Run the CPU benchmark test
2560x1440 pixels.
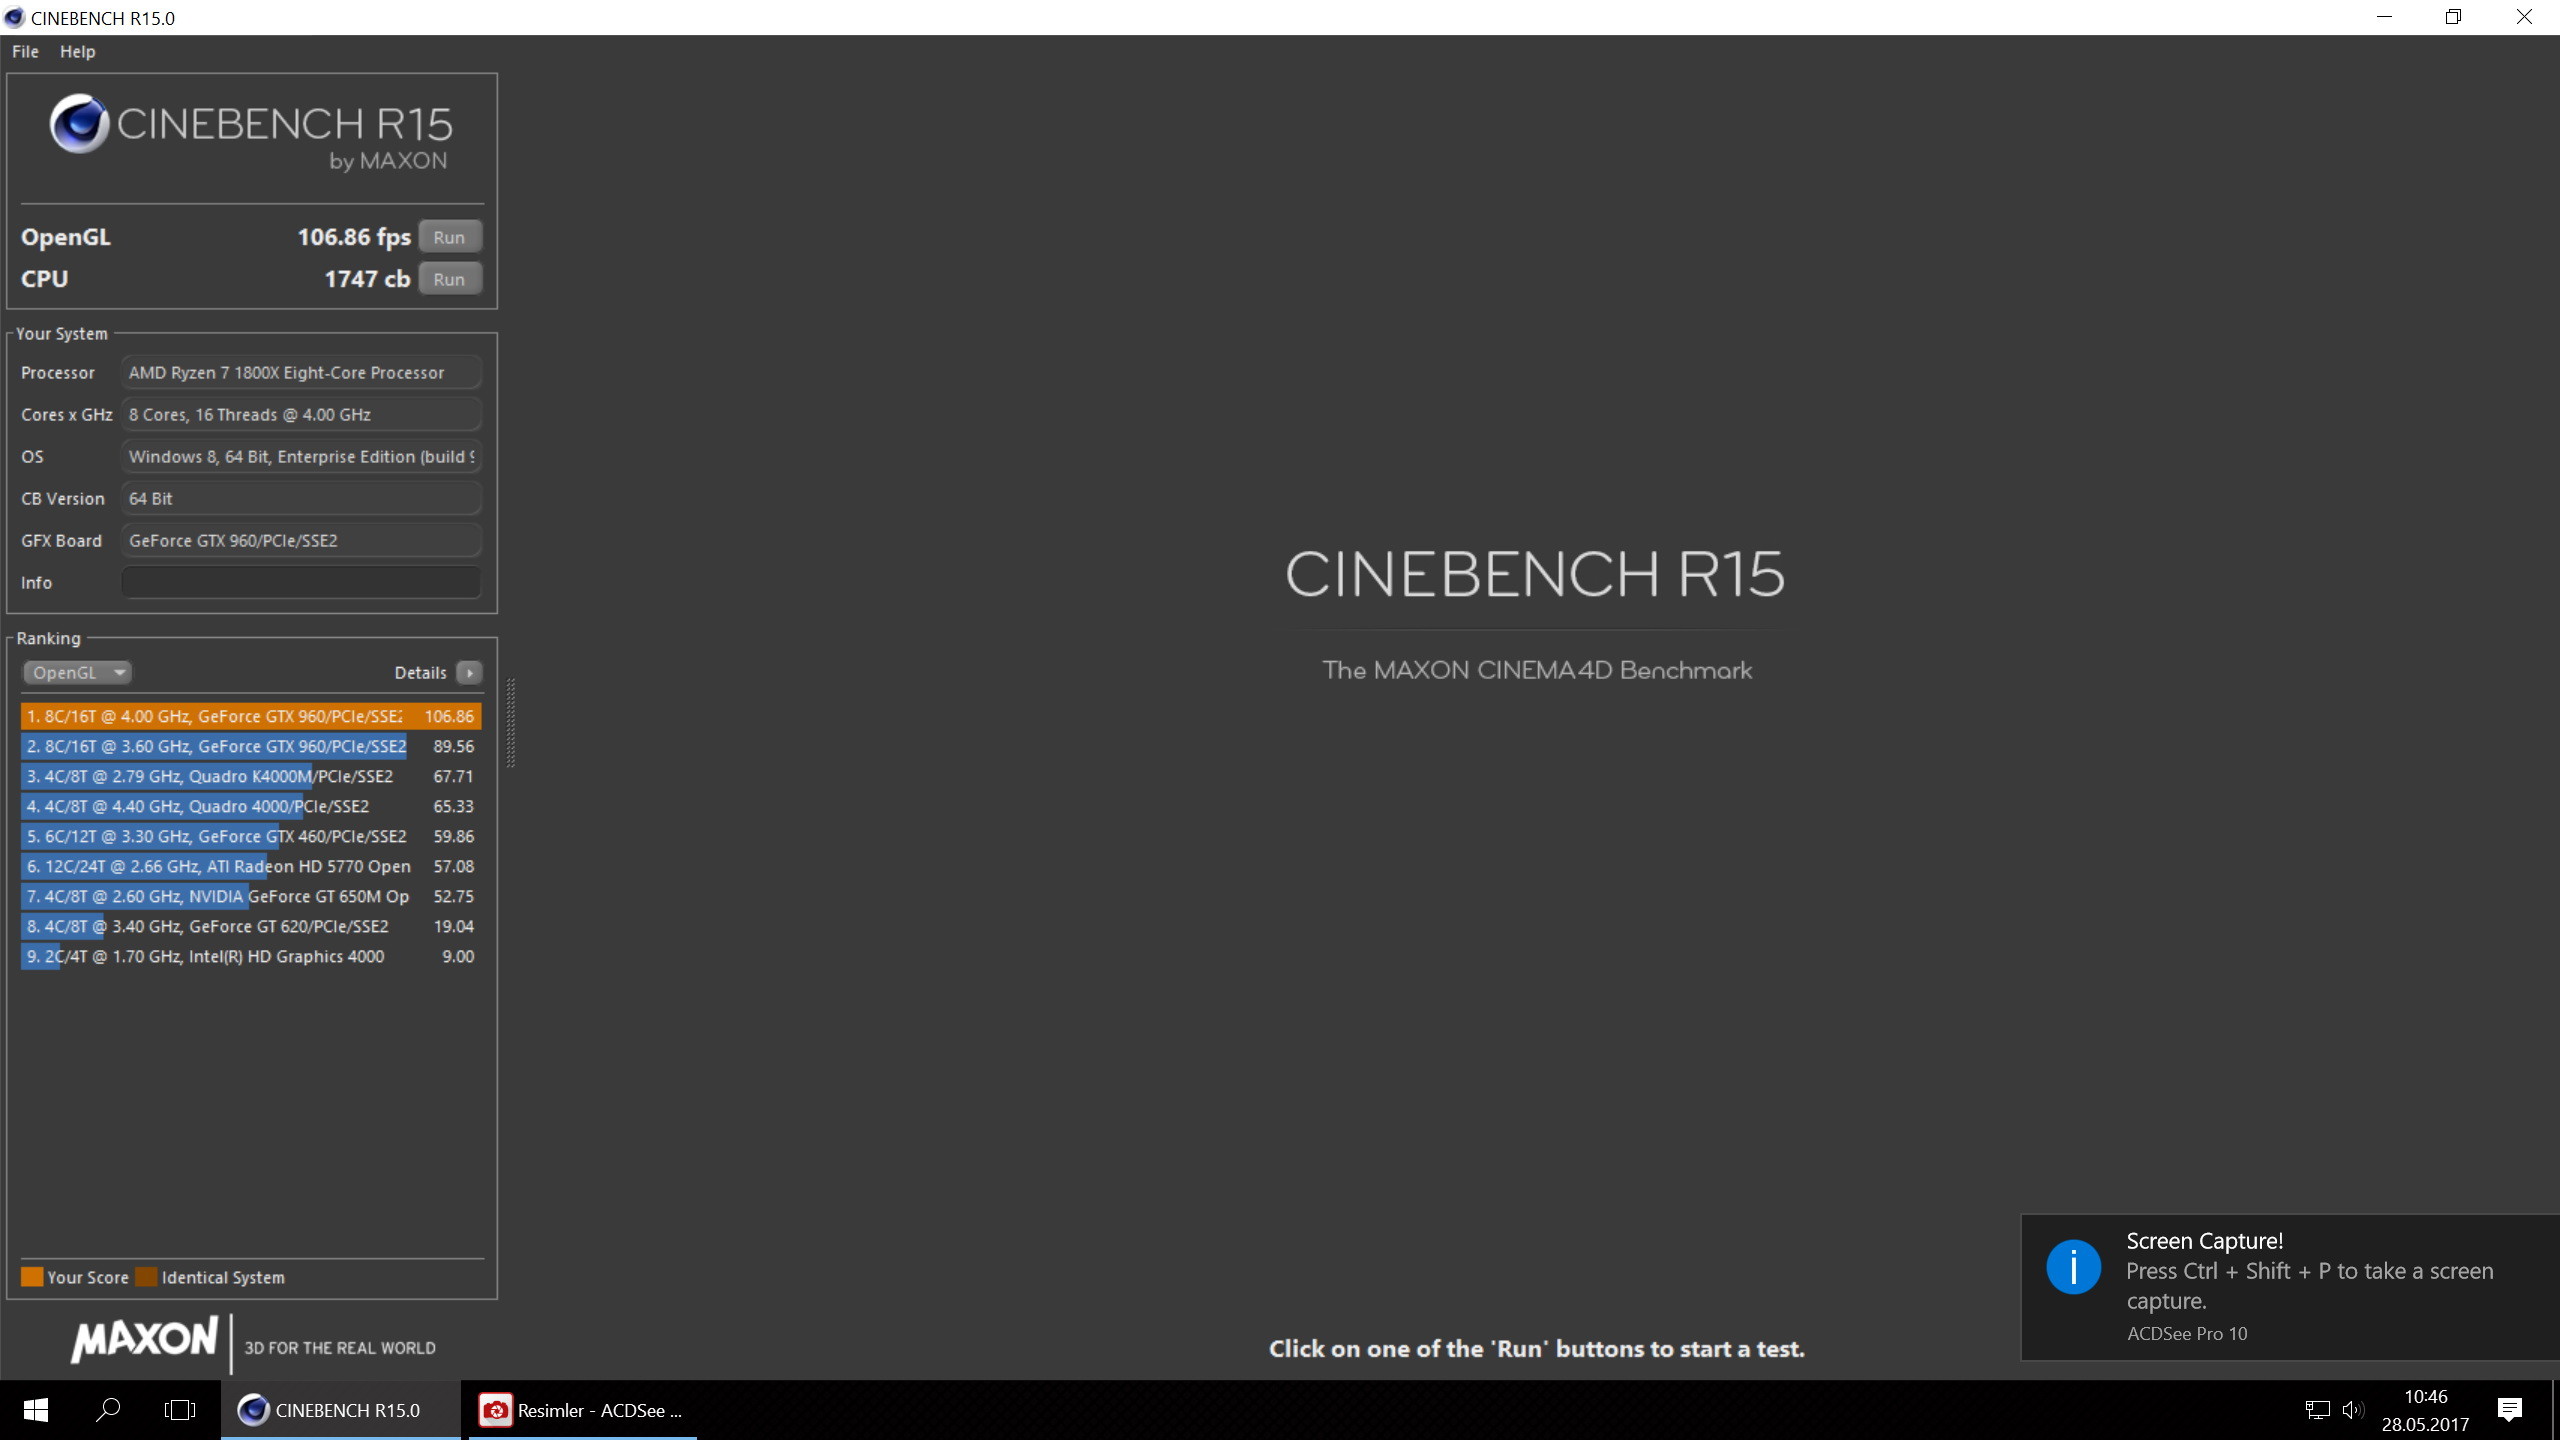(x=450, y=279)
